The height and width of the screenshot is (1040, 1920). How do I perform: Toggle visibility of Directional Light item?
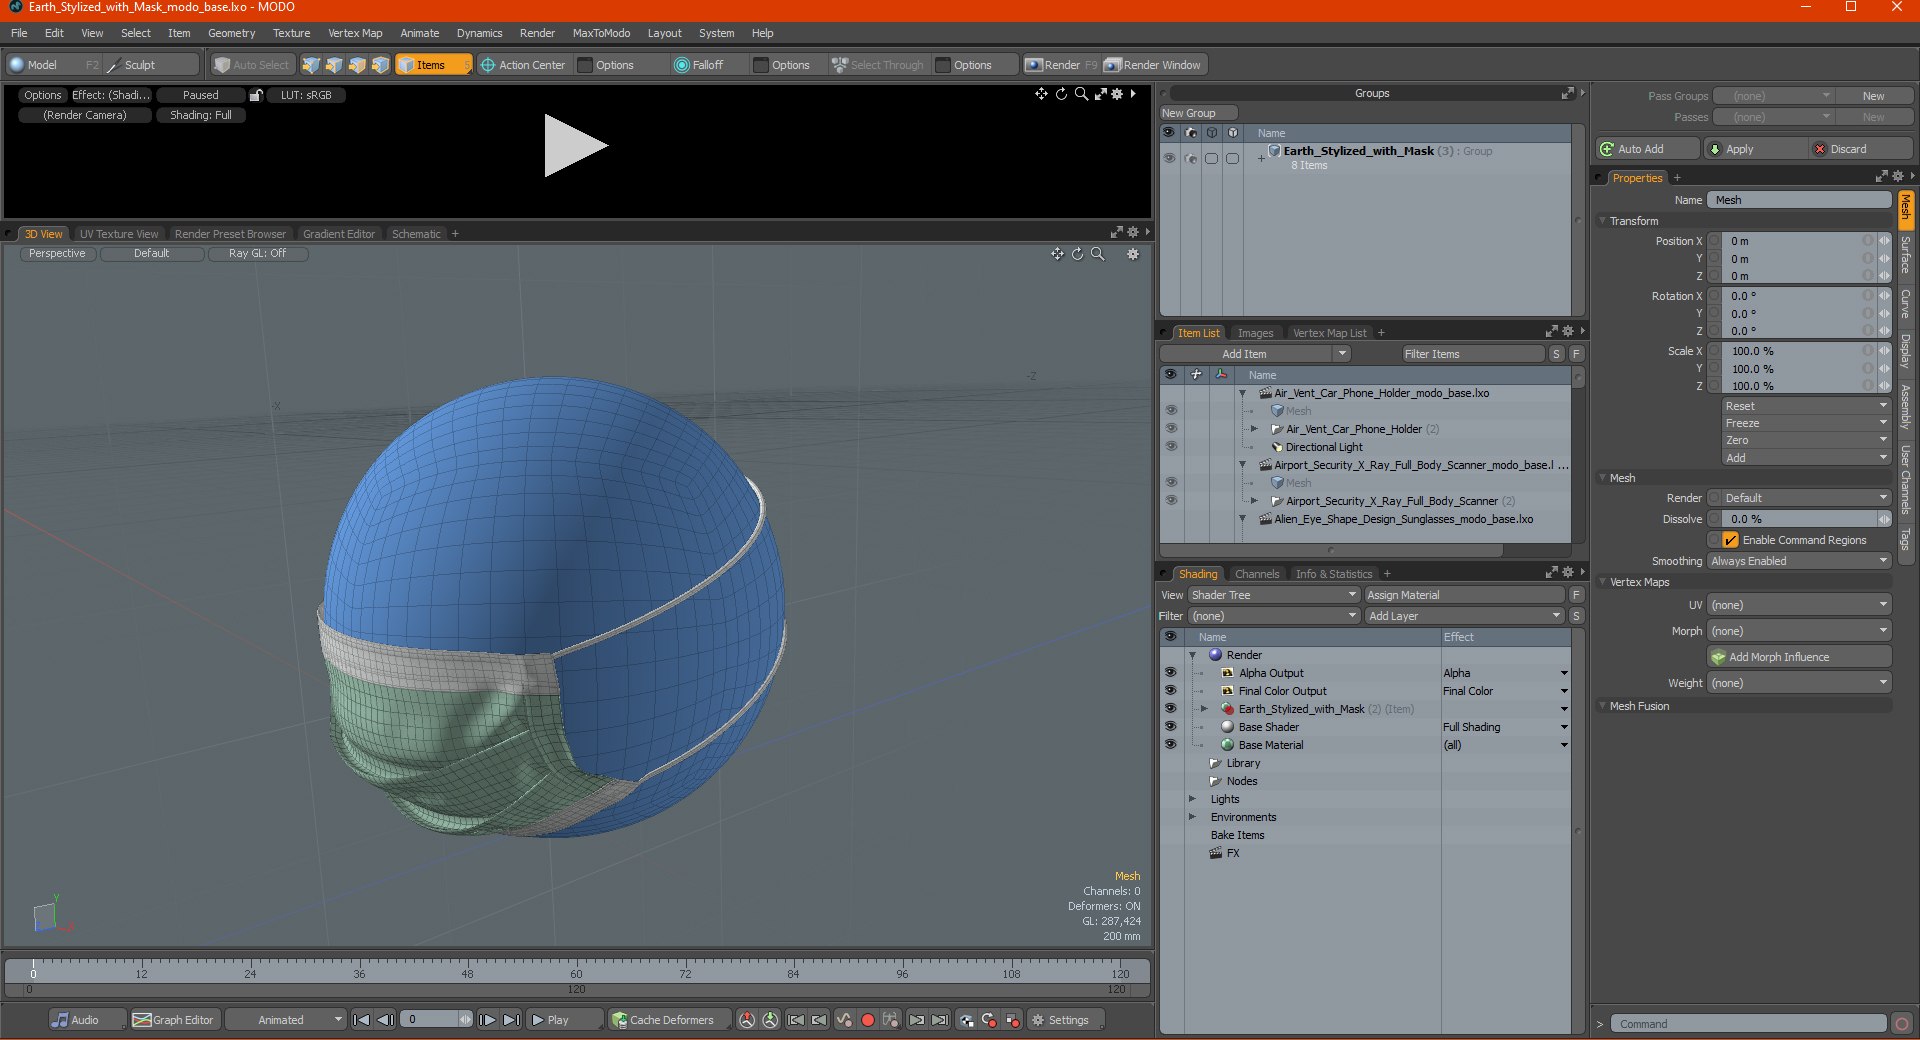tap(1170, 447)
